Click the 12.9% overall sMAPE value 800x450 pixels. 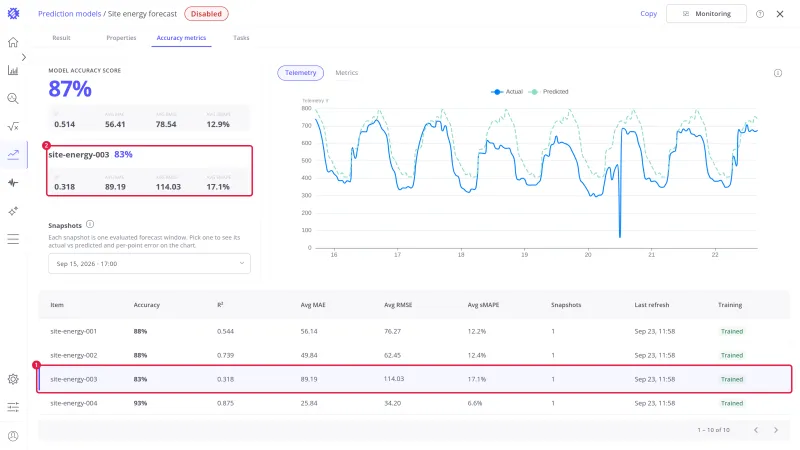(x=218, y=124)
